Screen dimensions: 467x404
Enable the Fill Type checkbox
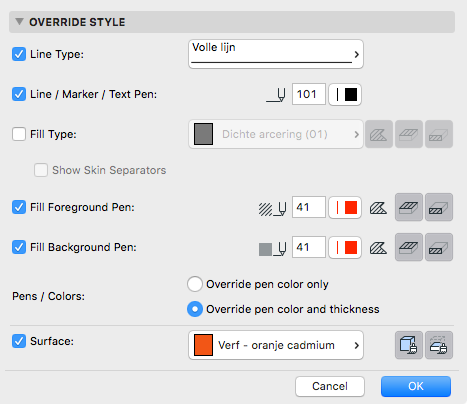(19, 134)
